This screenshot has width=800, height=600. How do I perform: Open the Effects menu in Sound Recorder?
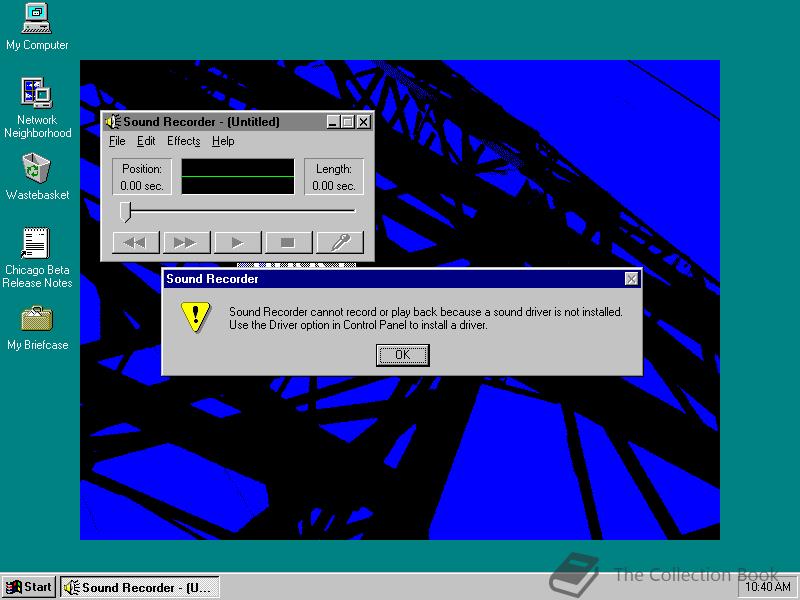coord(184,141)
